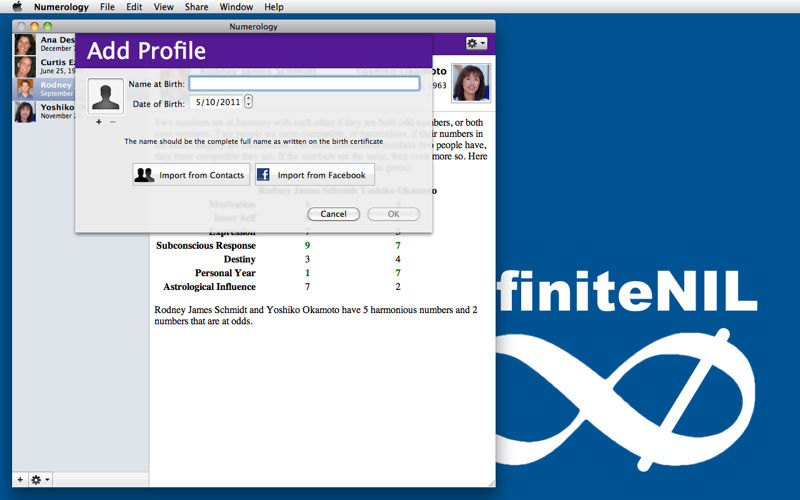
Task: Click the yellow minimize window button
Action: (x=34, y=26)
